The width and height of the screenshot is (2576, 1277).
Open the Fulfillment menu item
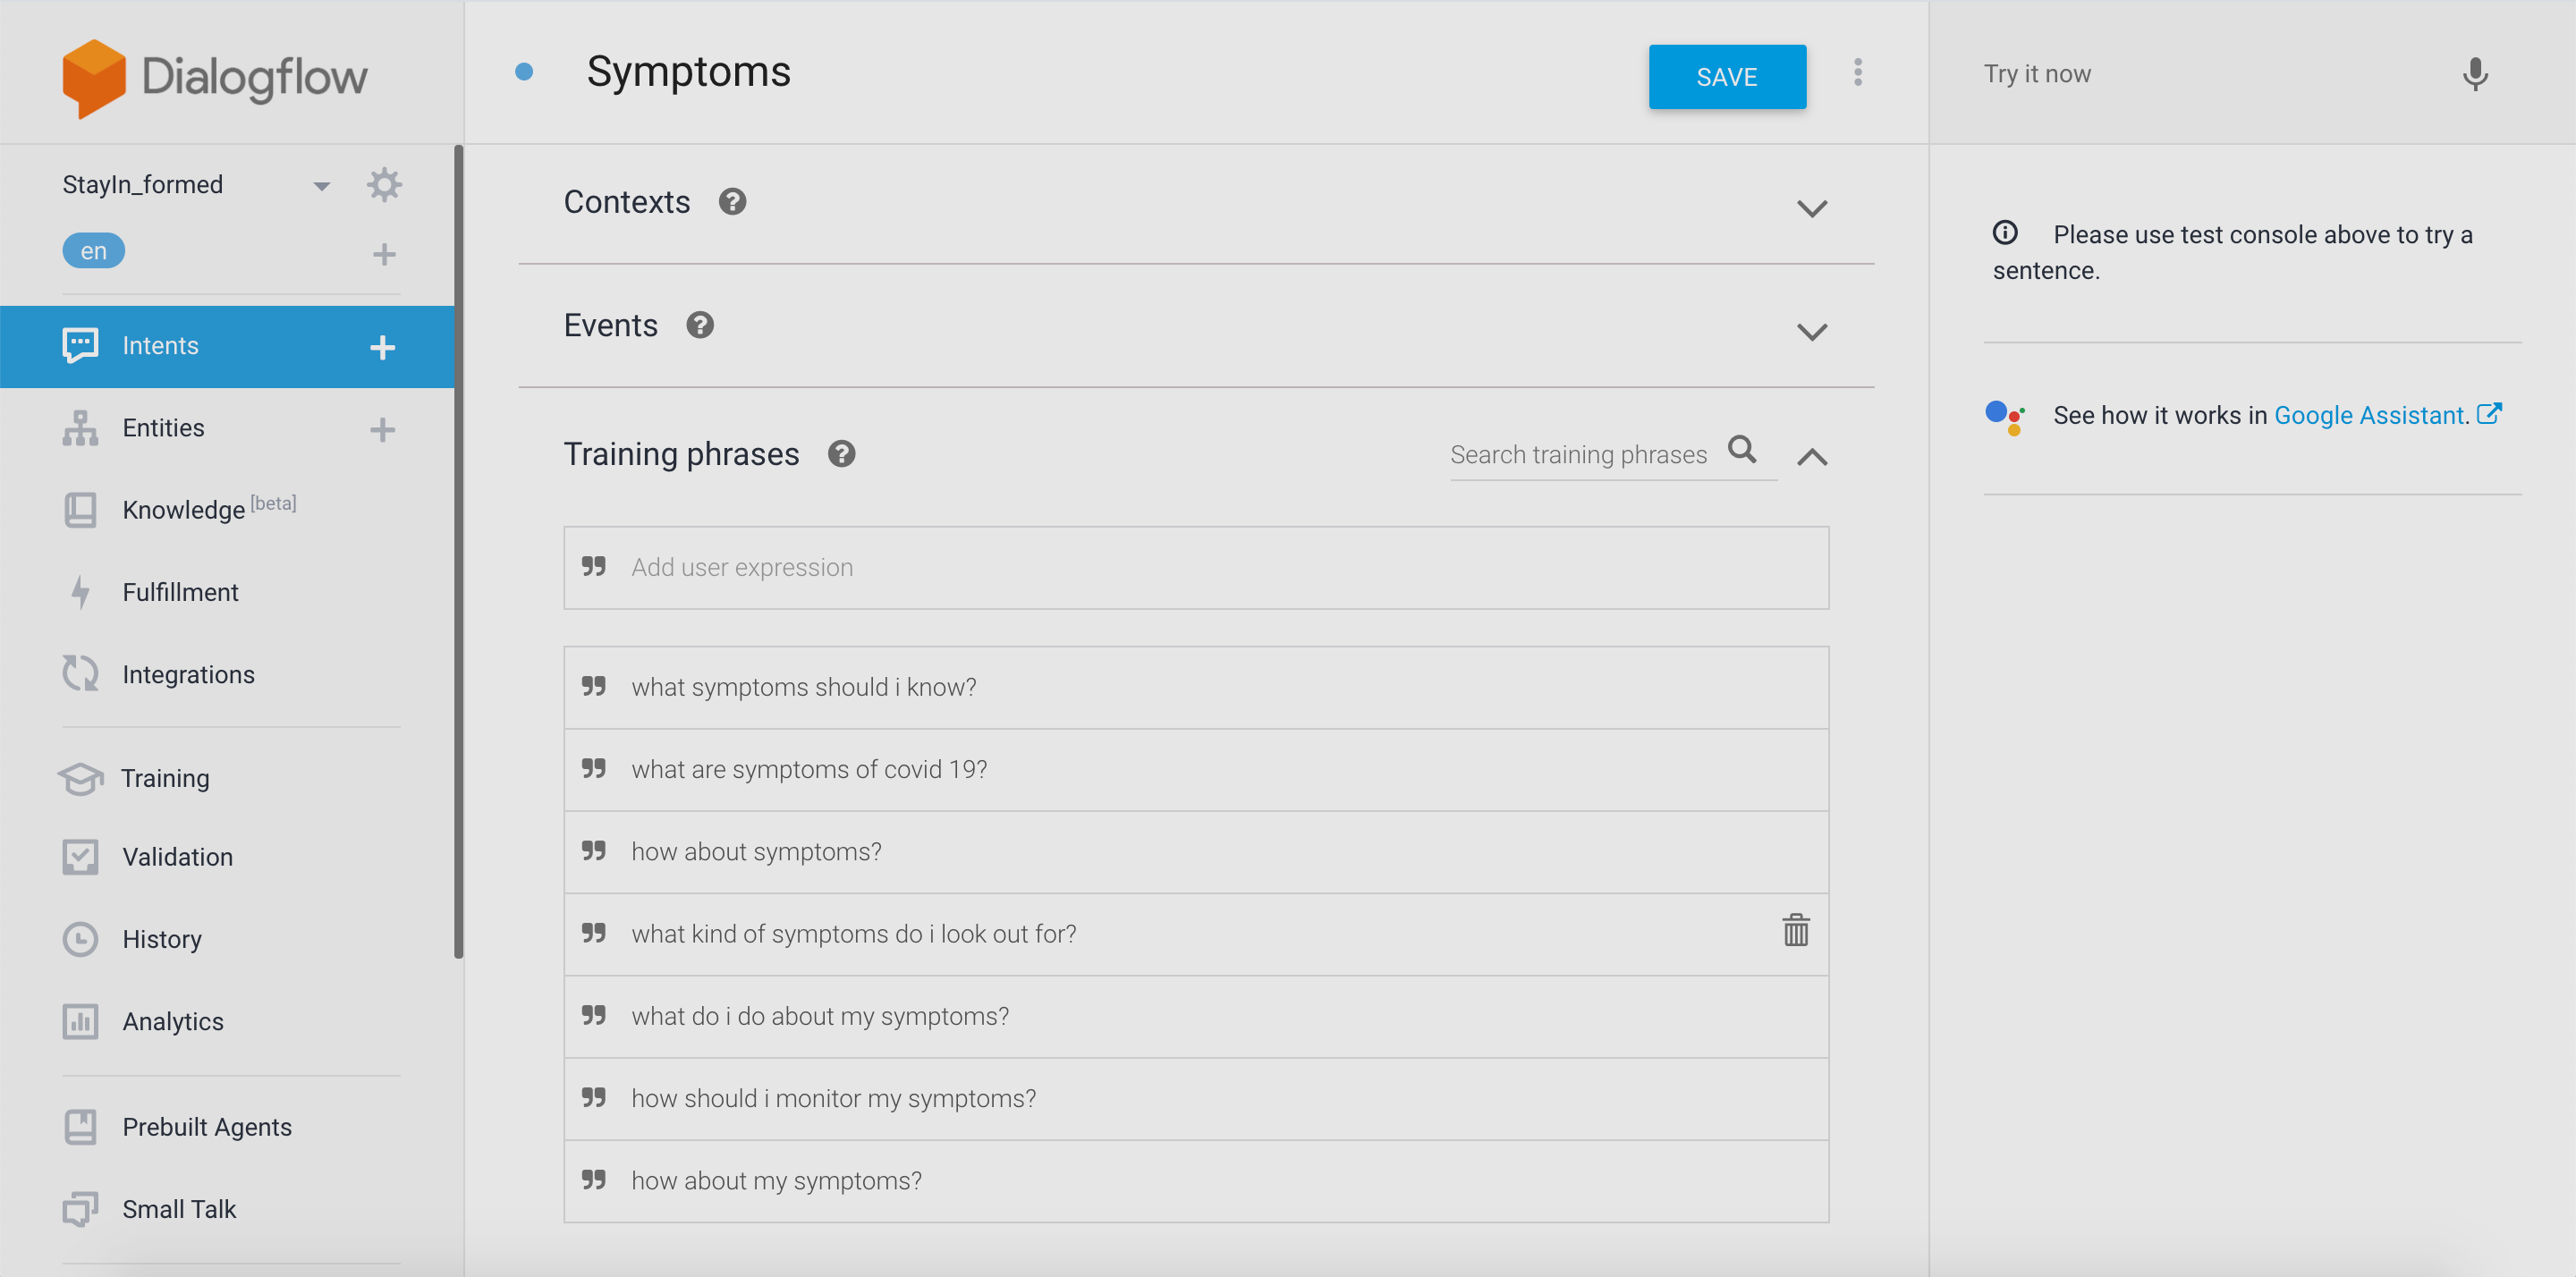coord(180,592)
